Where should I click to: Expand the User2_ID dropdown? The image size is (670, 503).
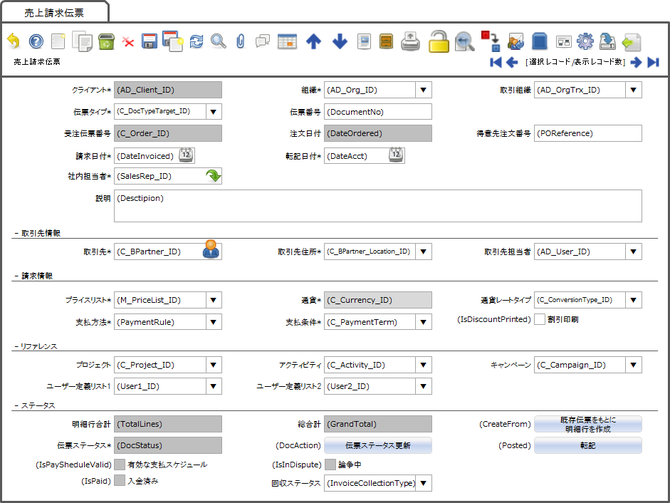(x=423, y=386)
